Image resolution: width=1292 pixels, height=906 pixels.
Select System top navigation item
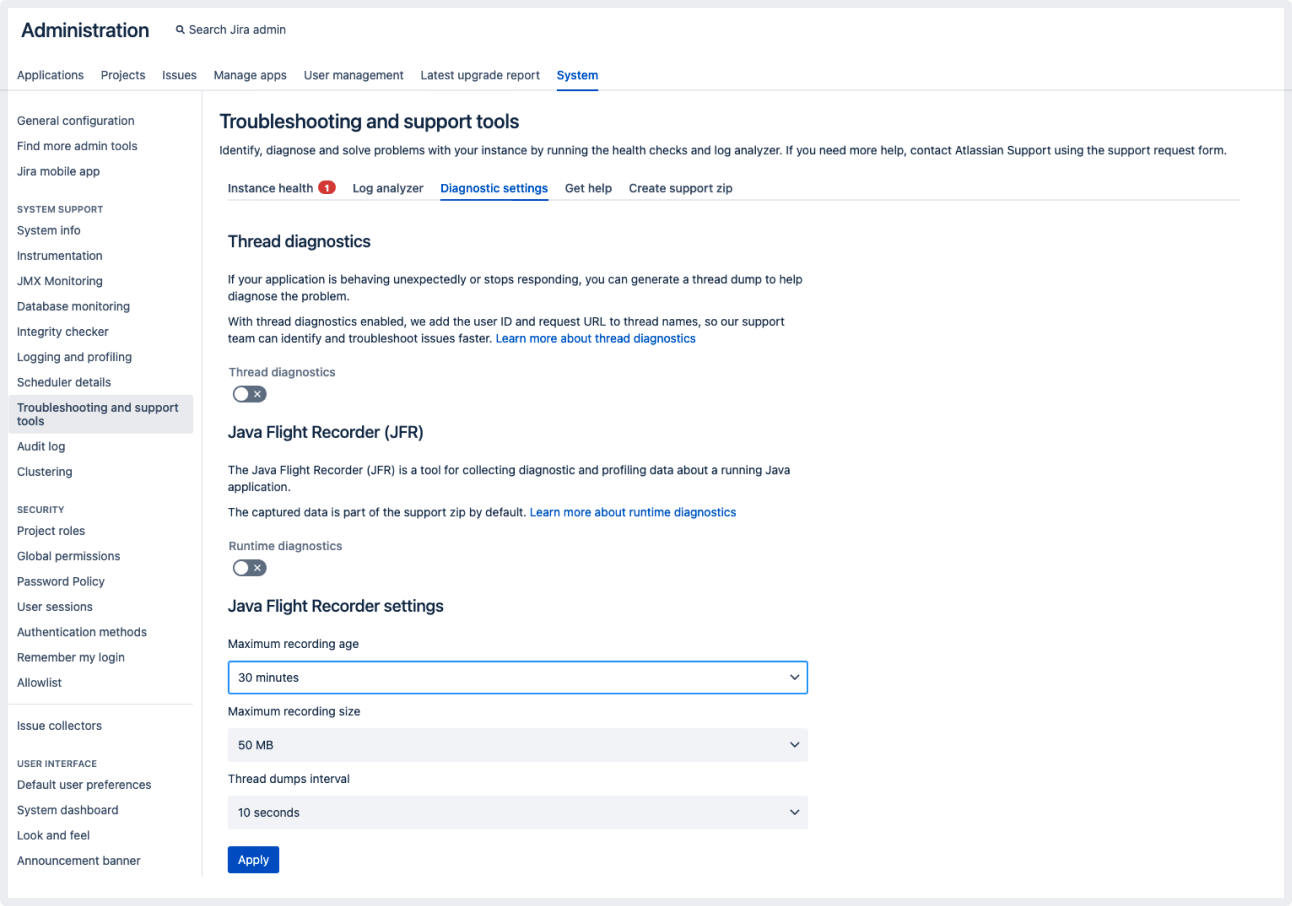(x=577, y=75)
